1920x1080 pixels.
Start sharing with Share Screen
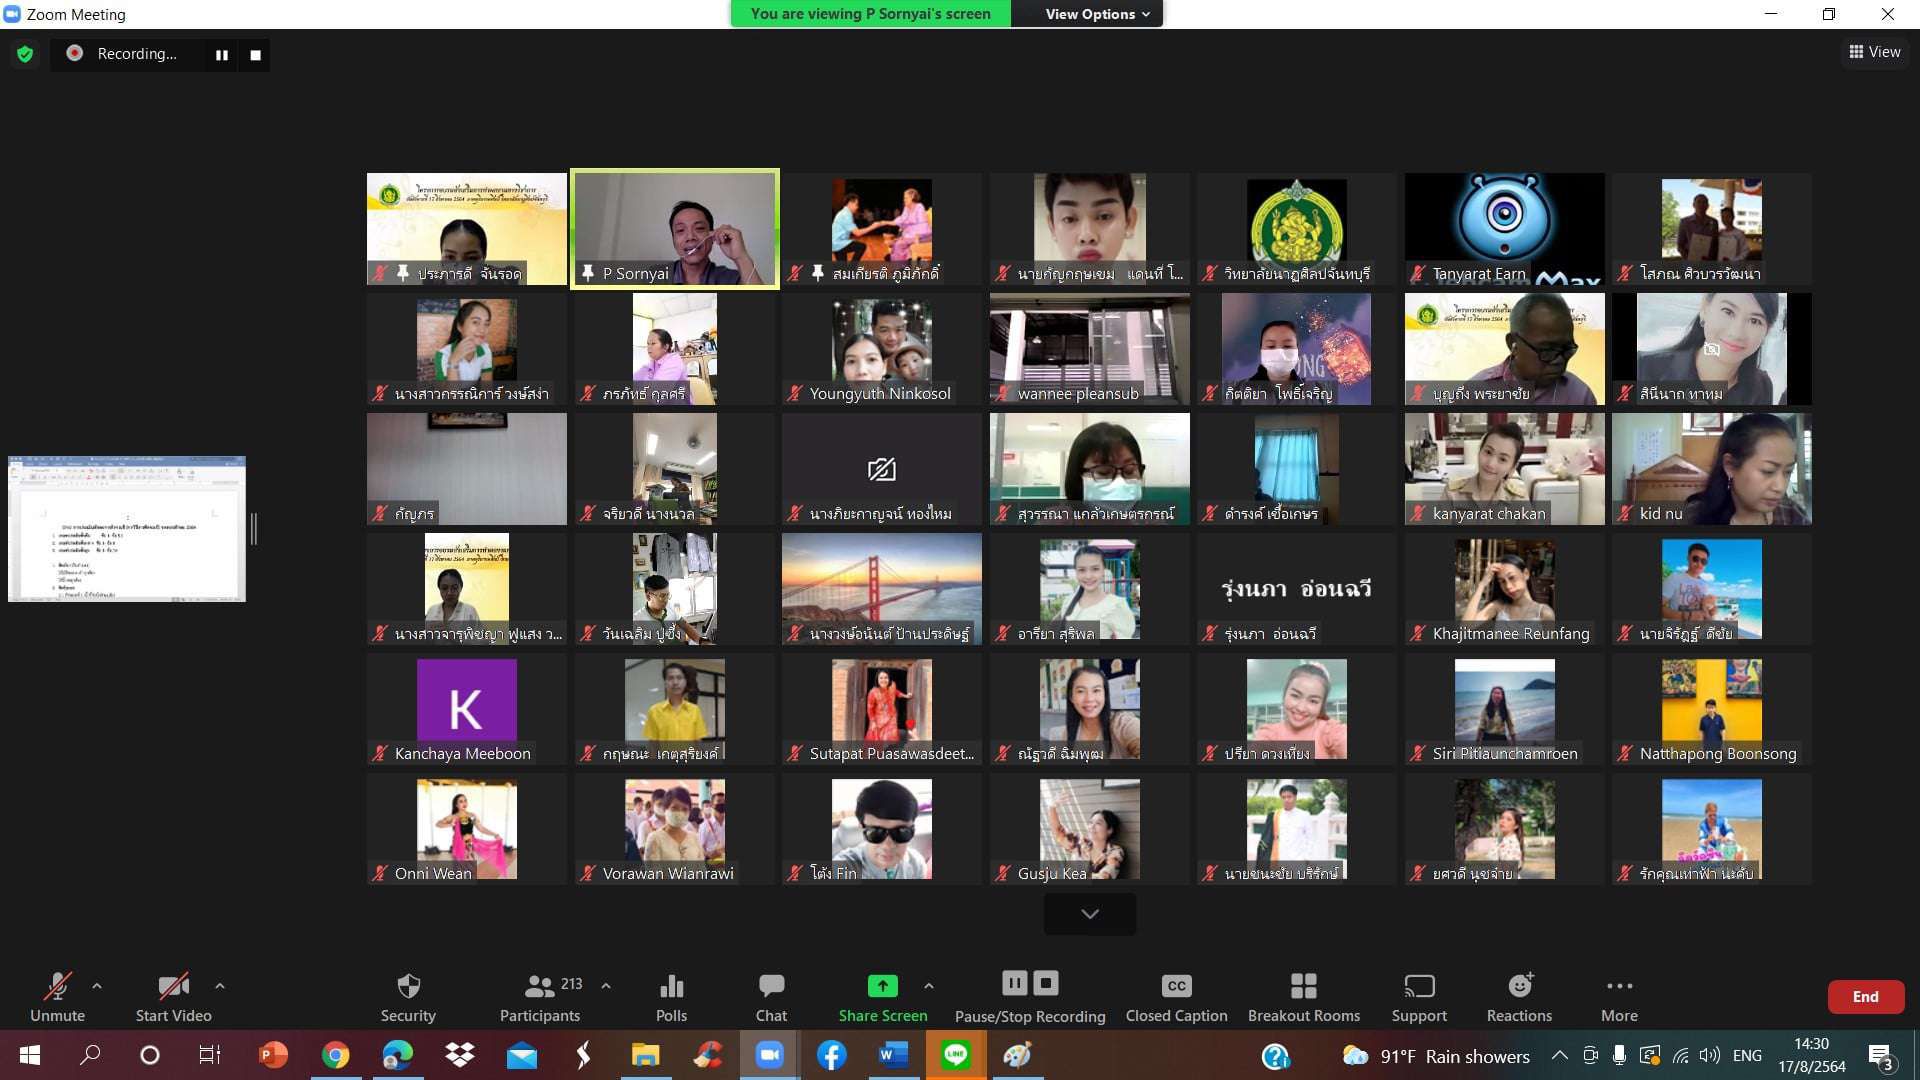pyautogui.click(x=882, y=996)
